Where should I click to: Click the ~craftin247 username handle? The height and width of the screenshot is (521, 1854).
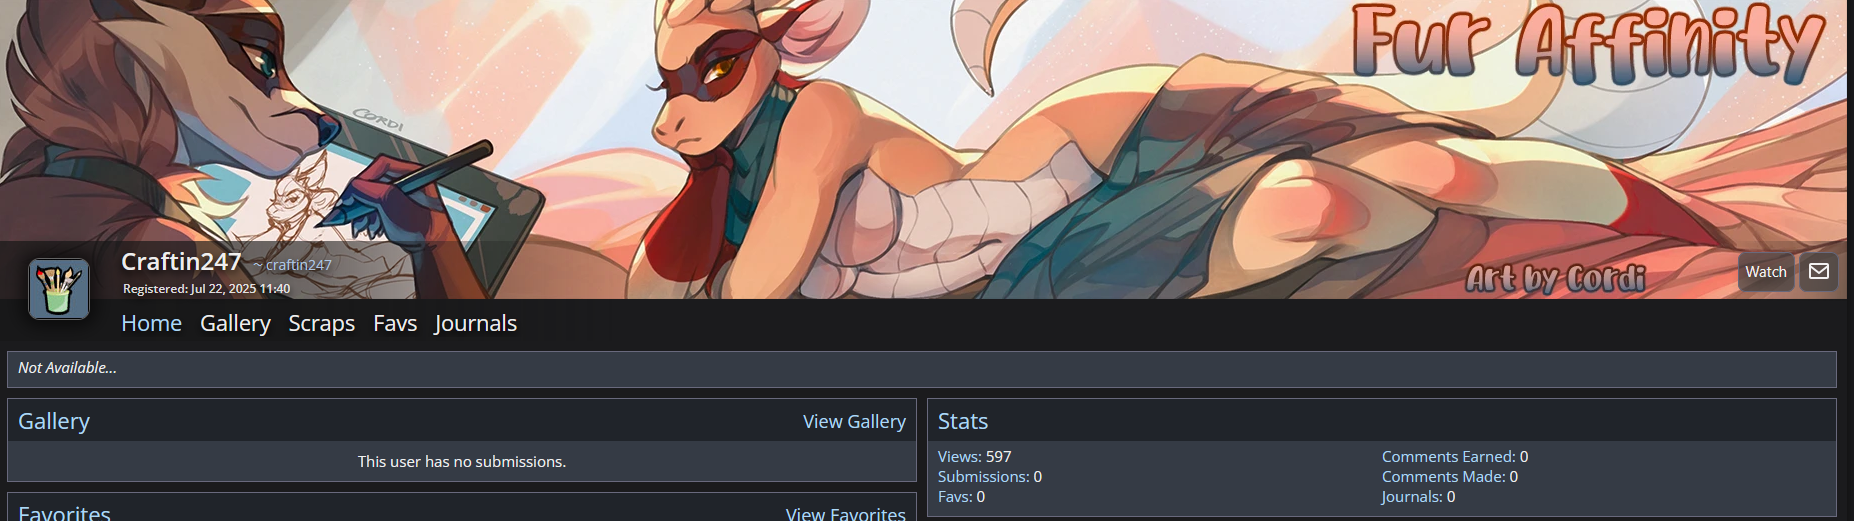click(292, 265)
